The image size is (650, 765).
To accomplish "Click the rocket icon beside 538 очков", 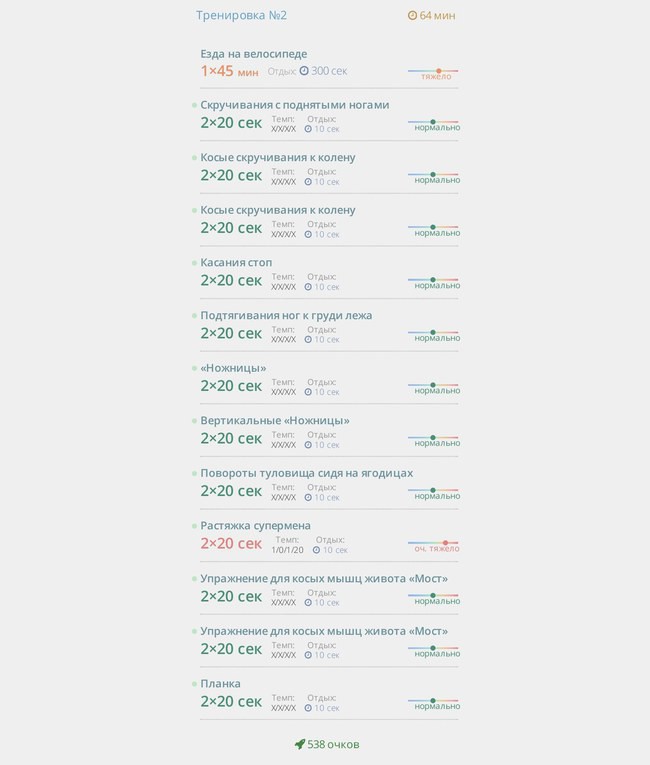I will [x=300, y=744].
